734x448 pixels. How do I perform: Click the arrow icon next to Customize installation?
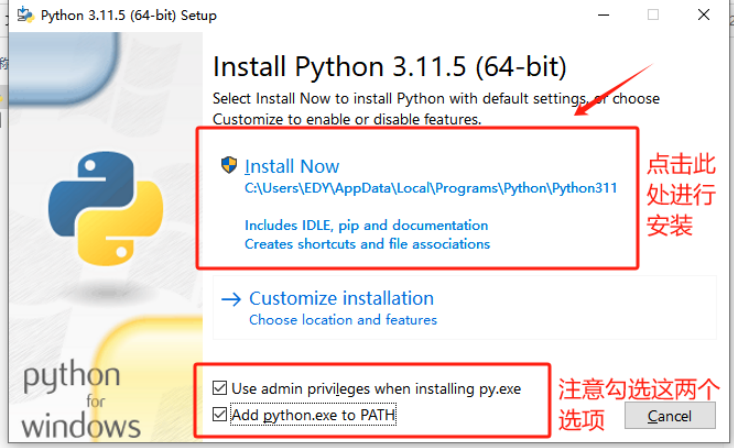[231, 299]
